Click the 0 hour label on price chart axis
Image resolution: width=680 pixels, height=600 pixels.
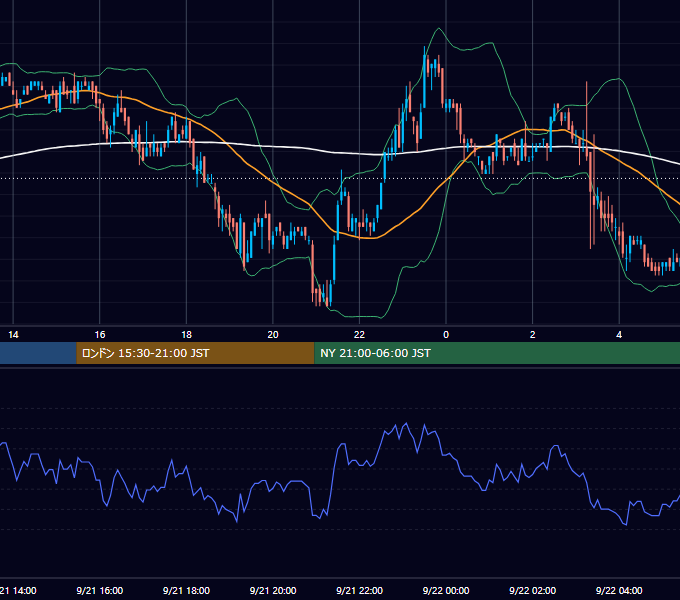(x=446, y=335)
